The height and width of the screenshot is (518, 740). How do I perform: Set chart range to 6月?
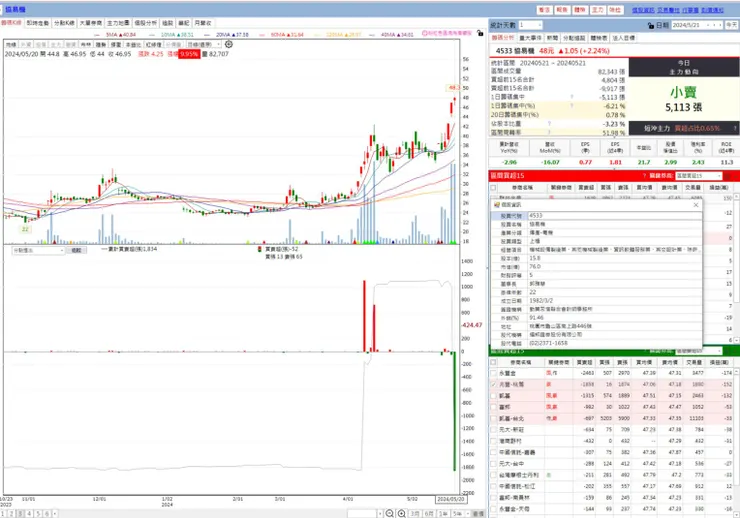pos(429,514)
